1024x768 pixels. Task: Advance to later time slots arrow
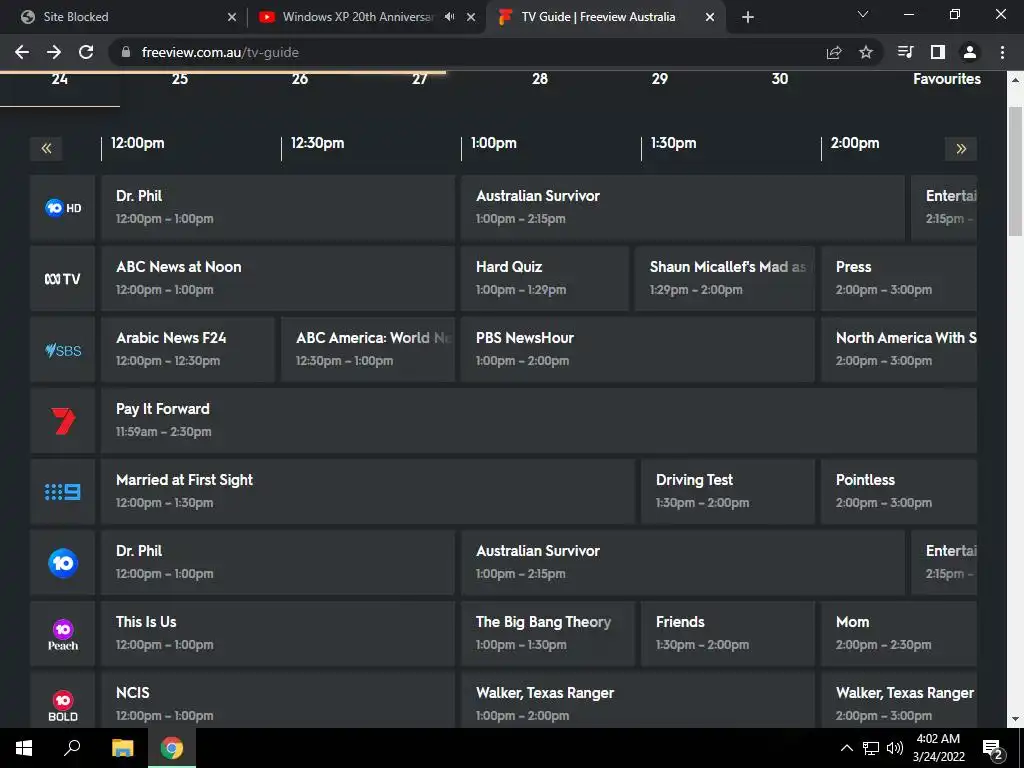tap(961, 148)
